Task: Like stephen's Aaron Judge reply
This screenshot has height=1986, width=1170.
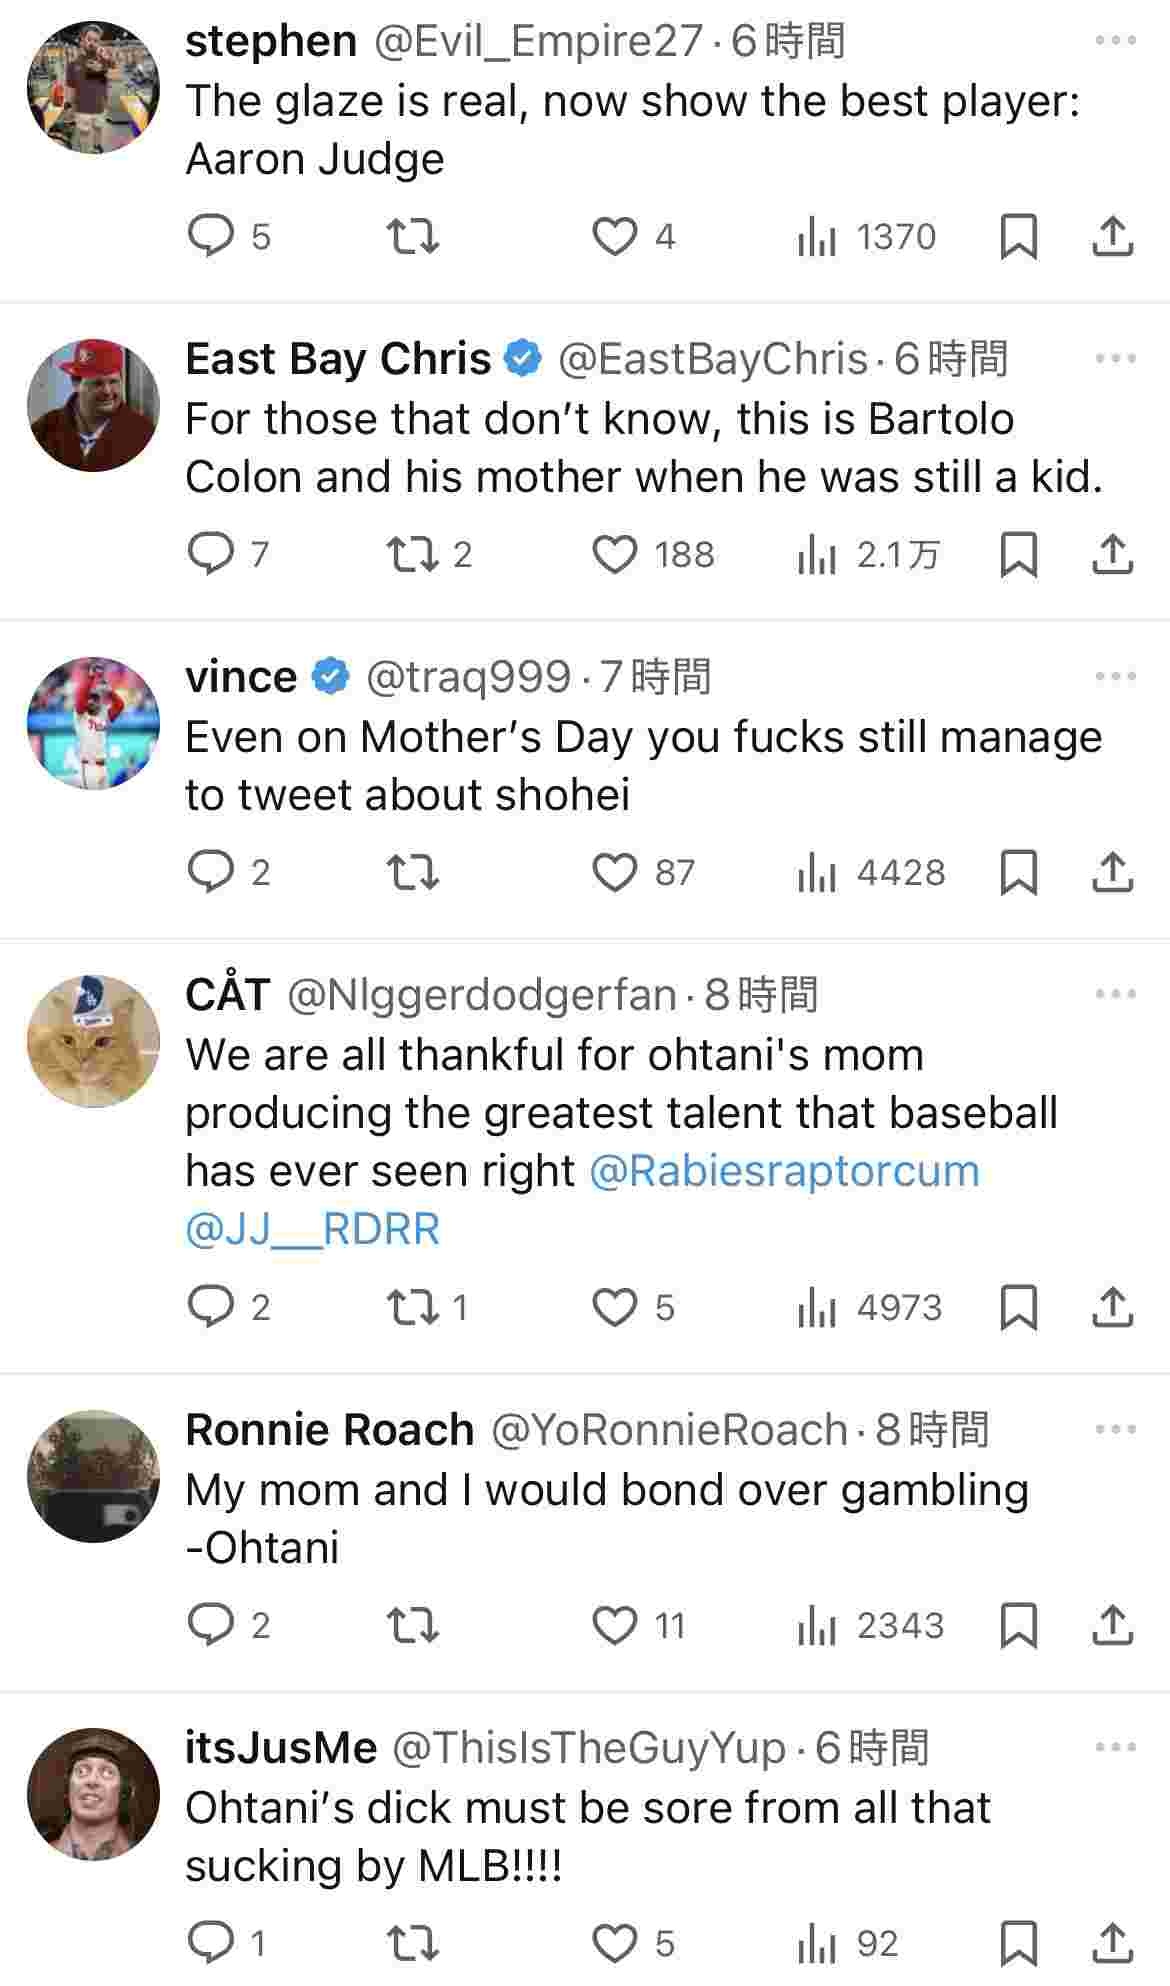Action: (615, 237)
